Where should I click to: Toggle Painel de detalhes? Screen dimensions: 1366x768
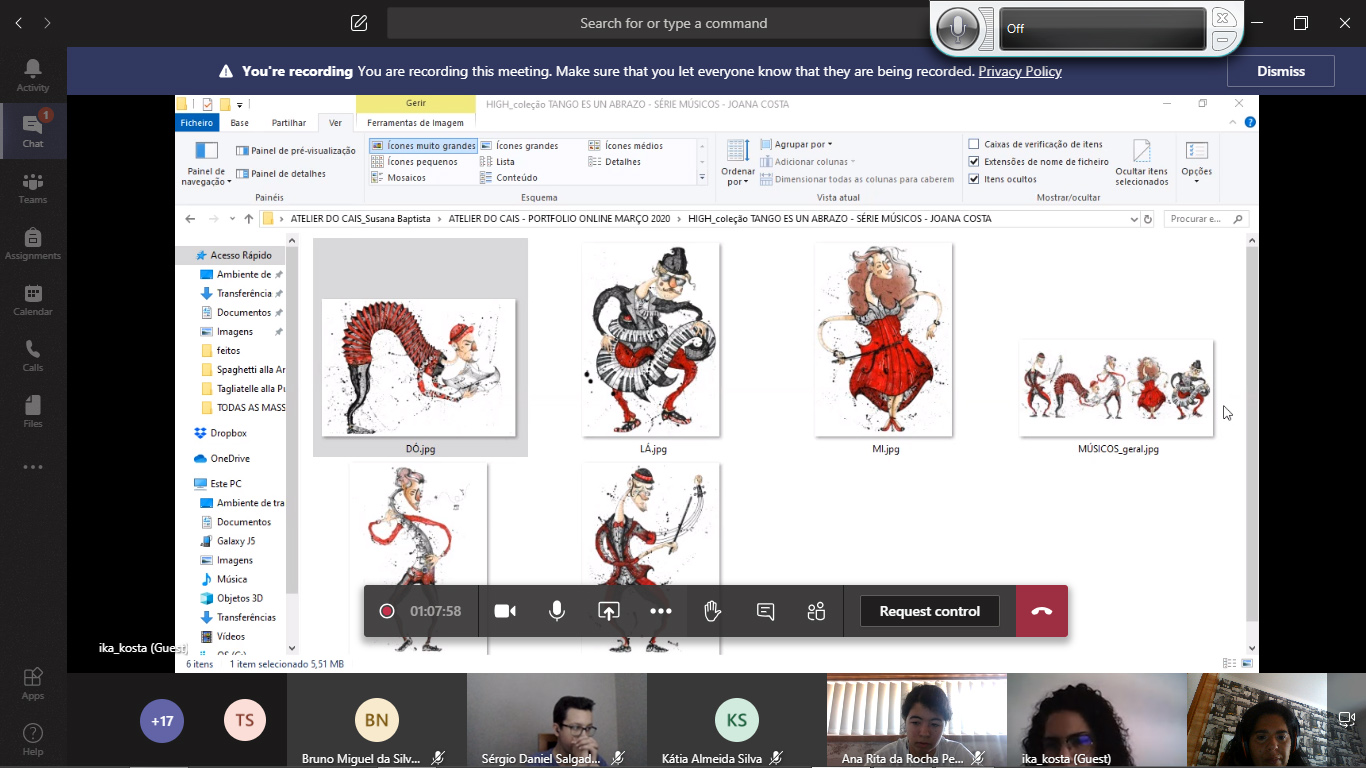pos(281,173)
